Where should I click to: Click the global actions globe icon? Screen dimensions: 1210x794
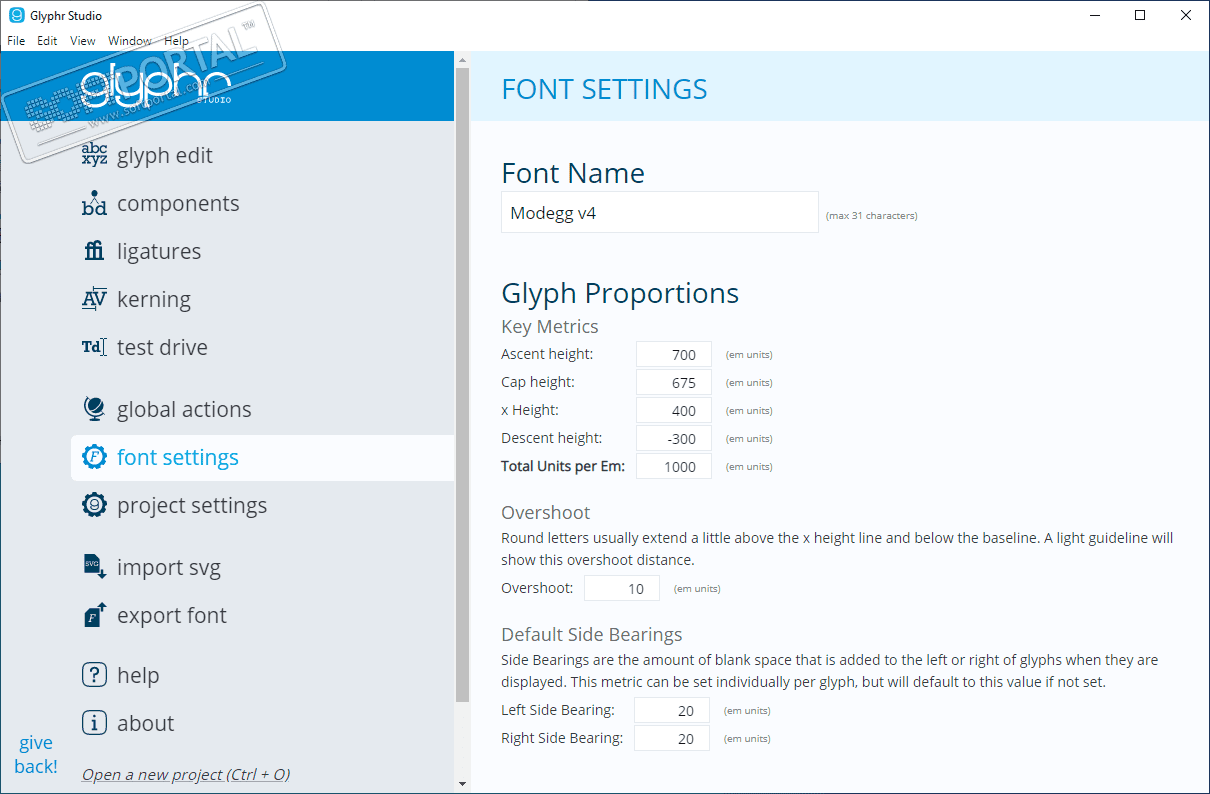pos(94,409)
